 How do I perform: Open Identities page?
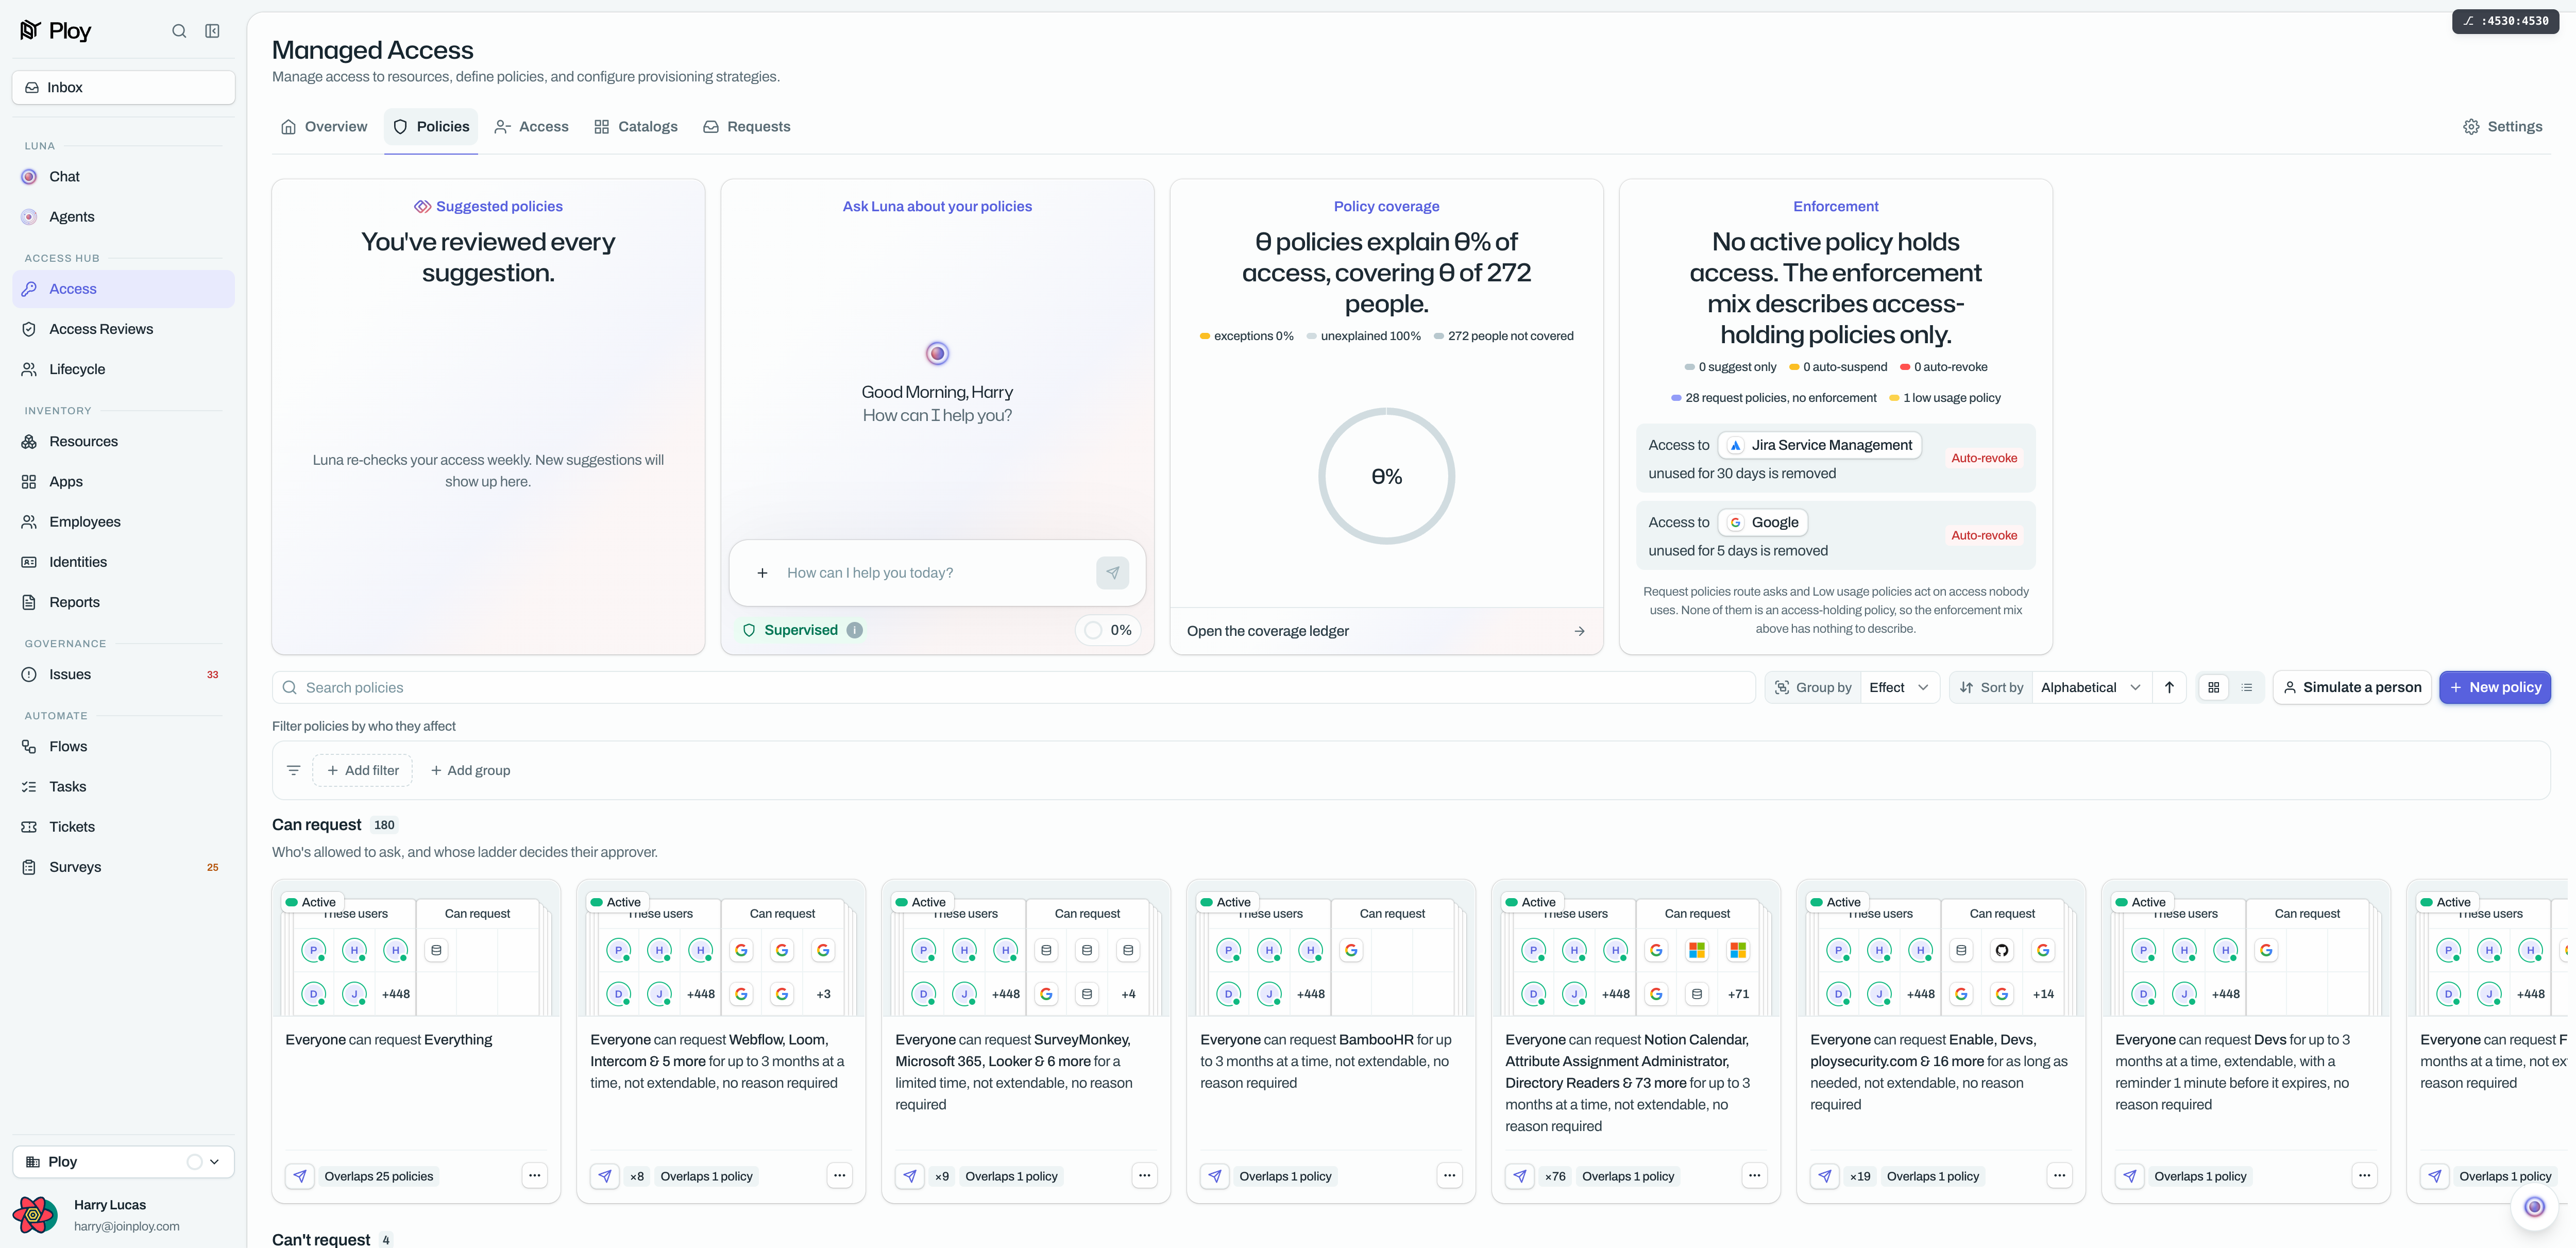coord(123,562)
